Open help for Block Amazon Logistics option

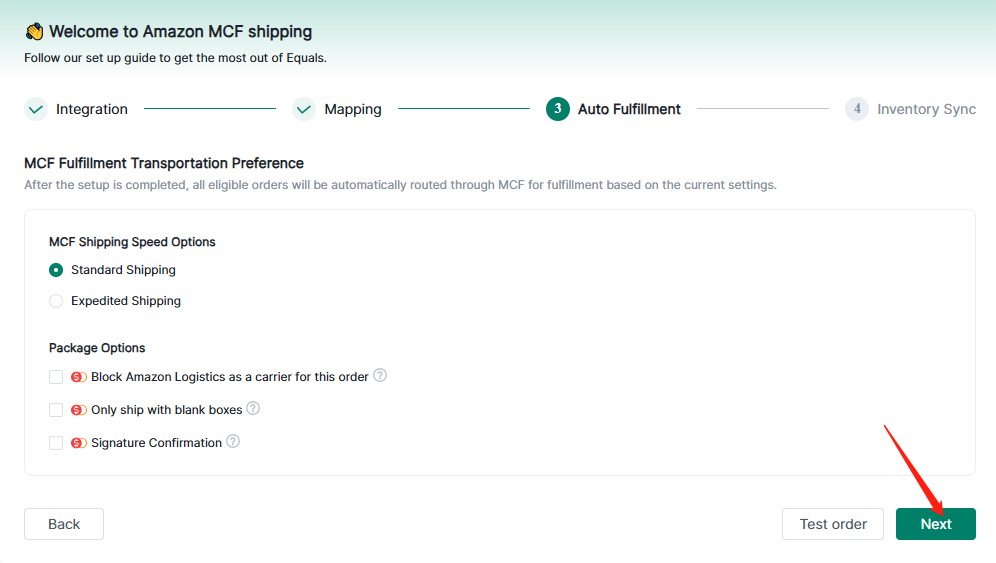[x=380, y=376]
